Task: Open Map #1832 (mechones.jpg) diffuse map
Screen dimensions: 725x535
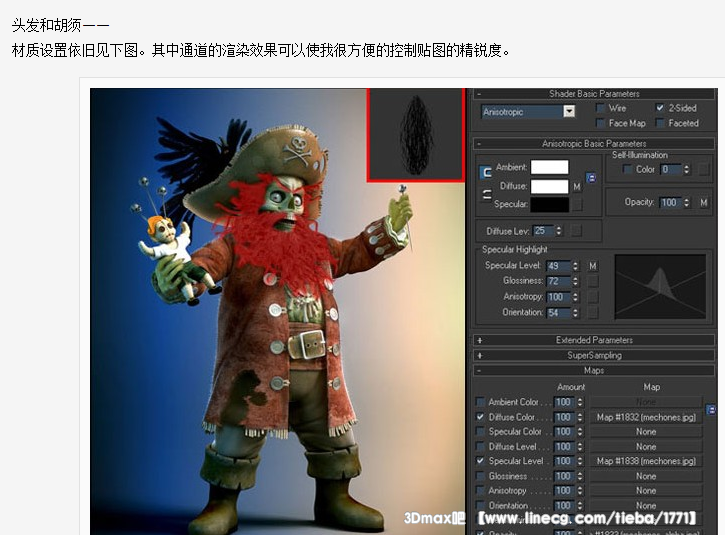Action: click(646, 417)
